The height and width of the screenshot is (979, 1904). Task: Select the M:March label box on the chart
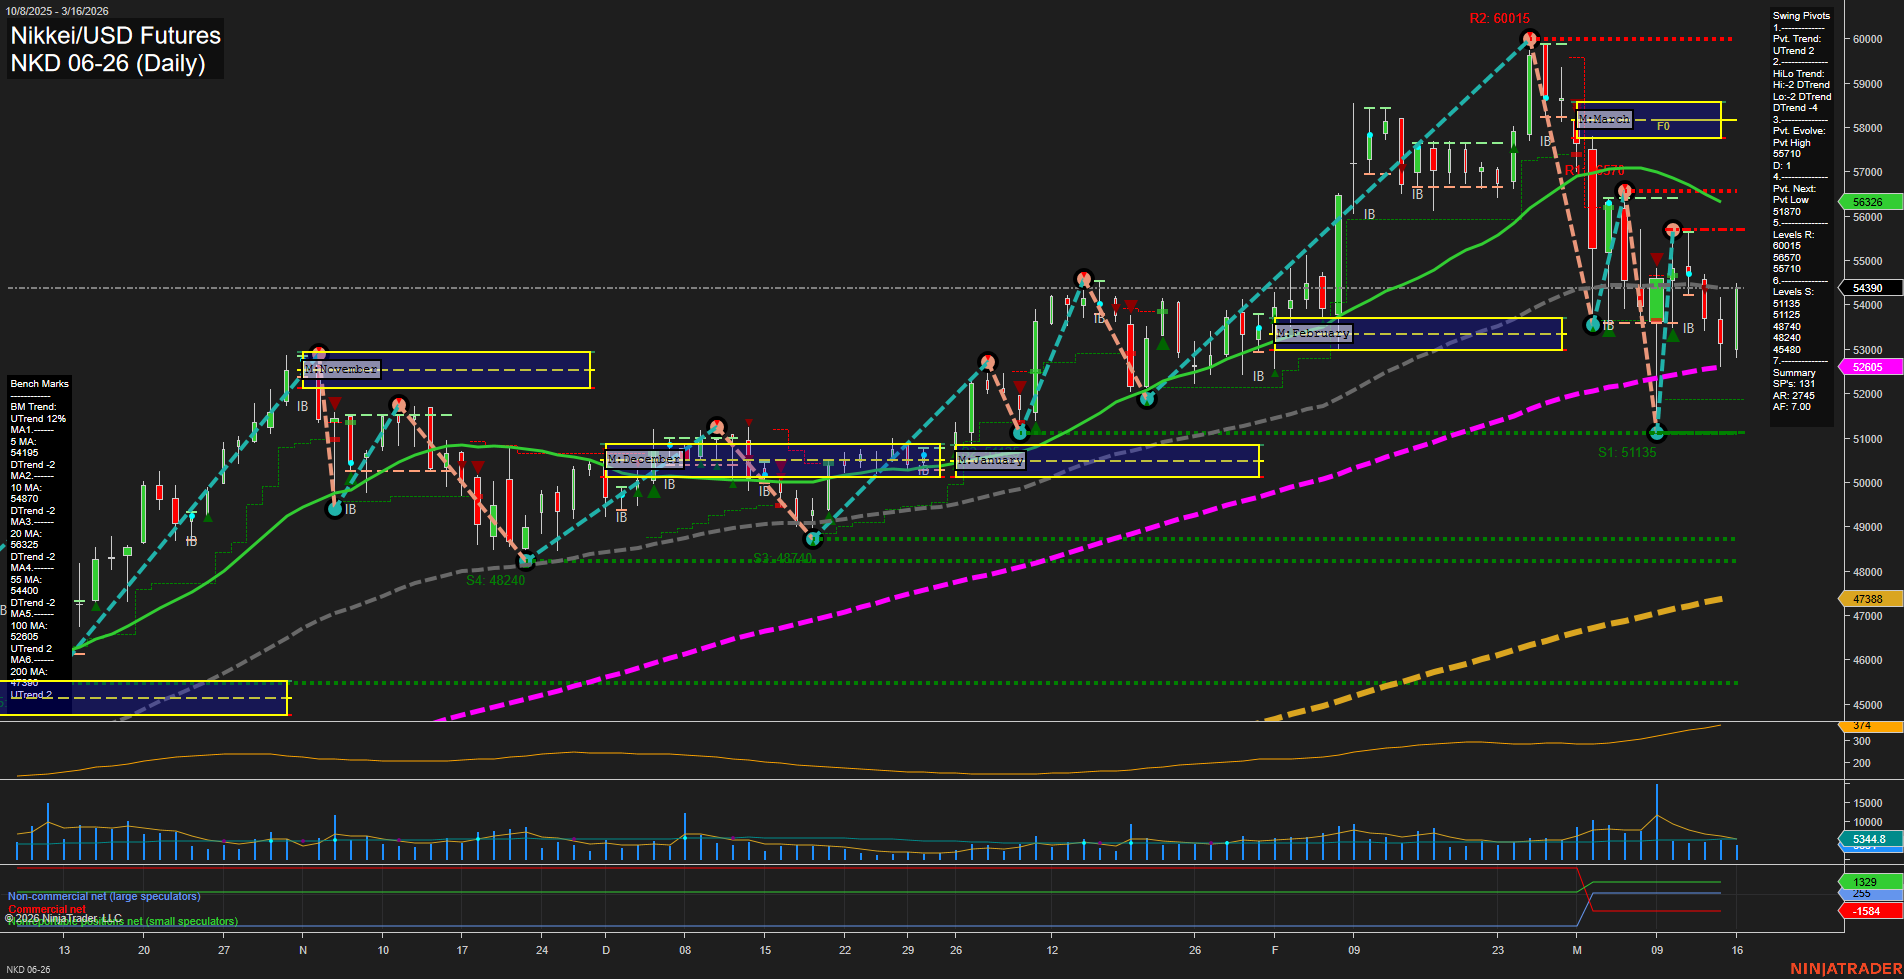click(x=1604, y=119)
